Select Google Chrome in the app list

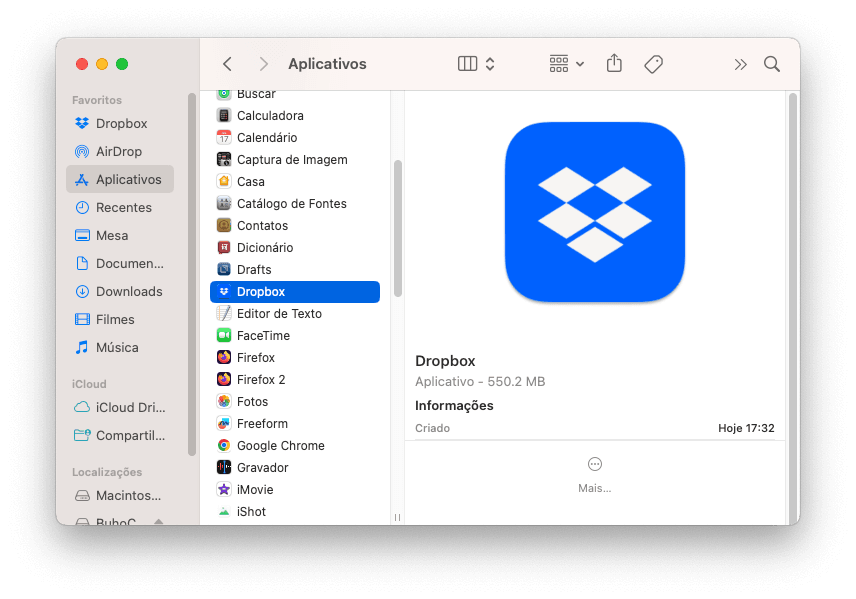coord(295,446)
